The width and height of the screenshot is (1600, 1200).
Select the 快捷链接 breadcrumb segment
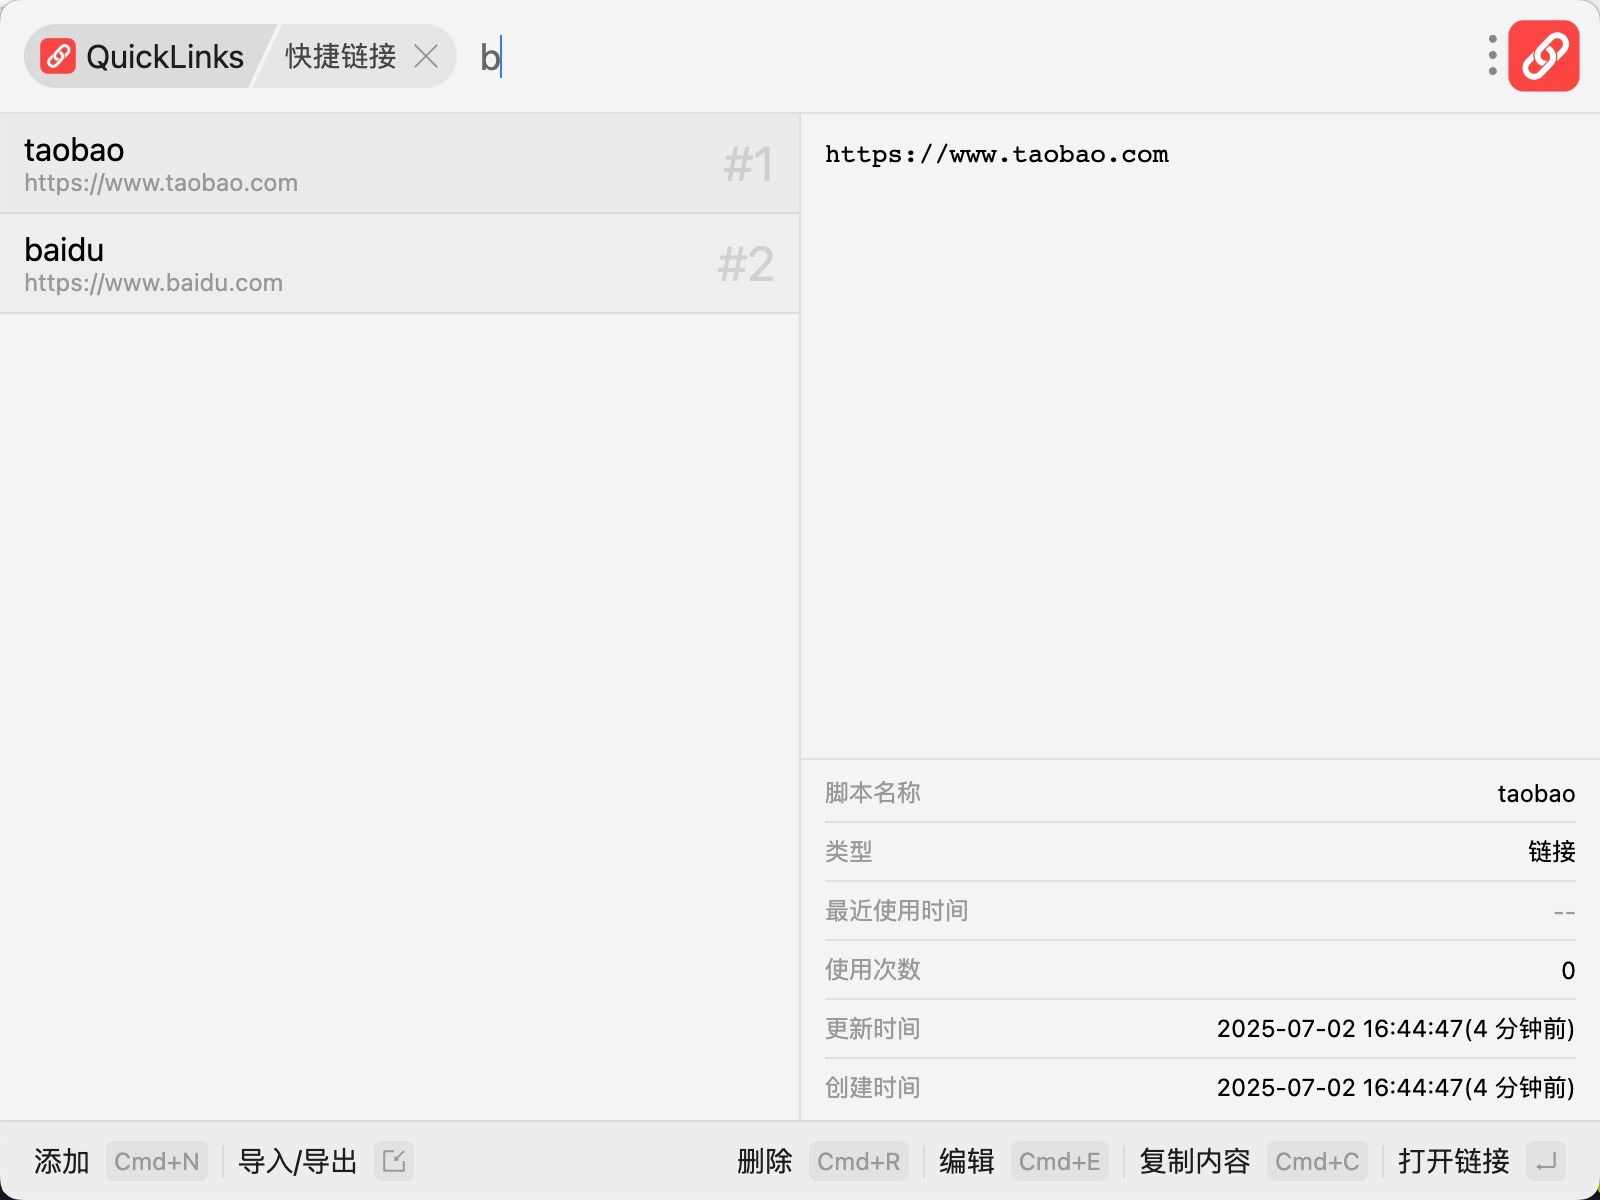[341, 56]
